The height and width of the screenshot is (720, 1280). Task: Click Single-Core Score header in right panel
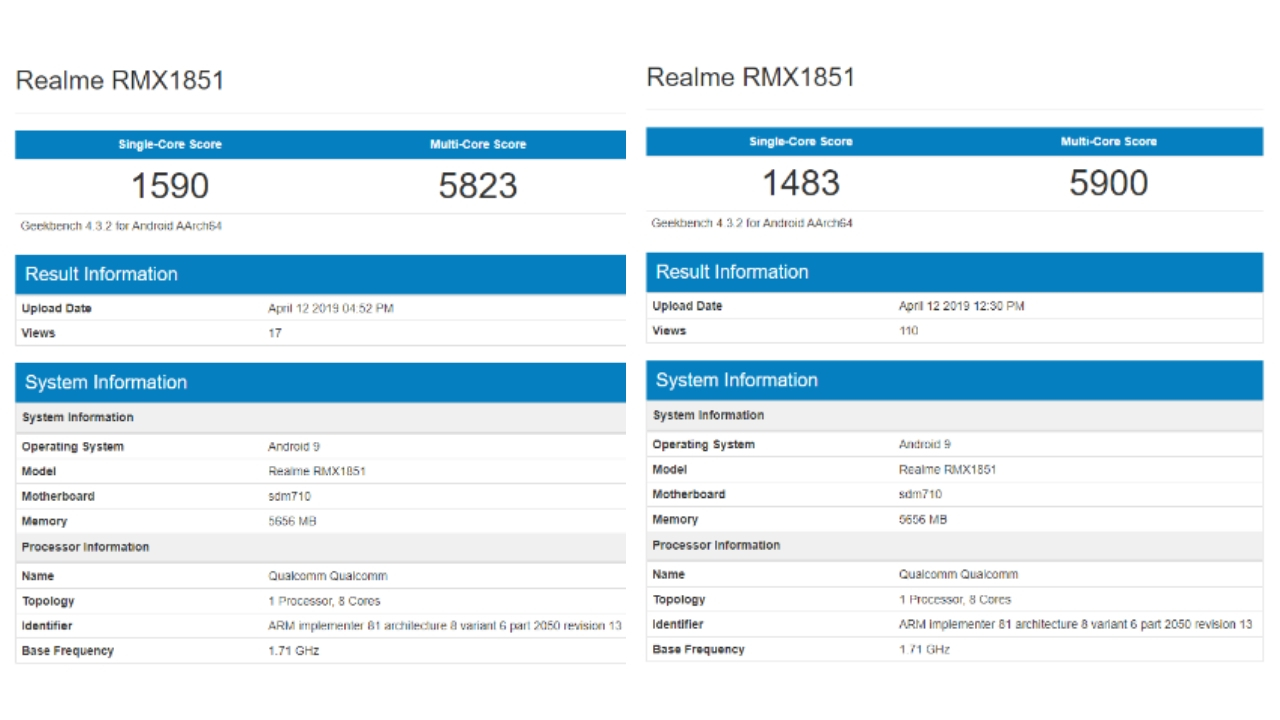click(x=801, y=141)
